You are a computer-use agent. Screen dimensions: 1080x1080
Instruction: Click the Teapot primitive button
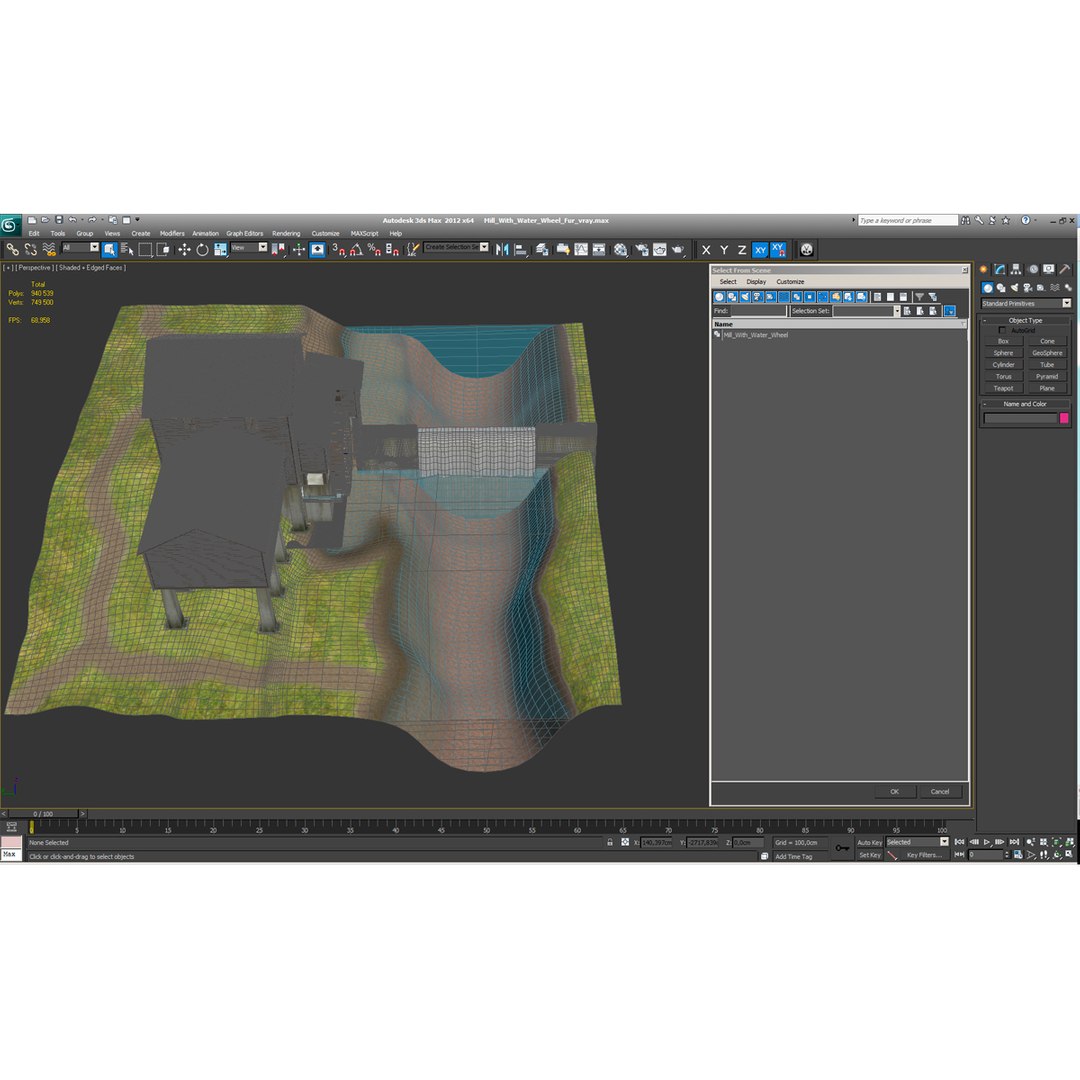pos(1003,388)
